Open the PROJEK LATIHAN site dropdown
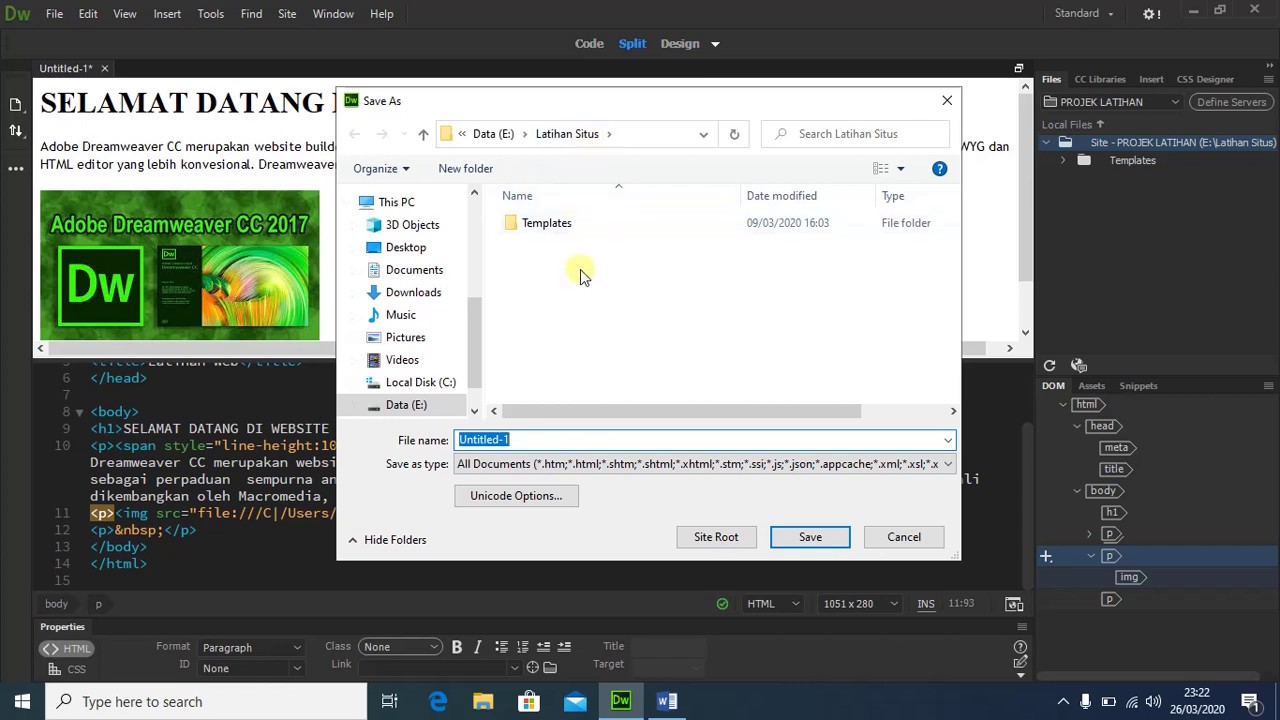This screenshot has height=720, width=1280. pyautogui.click(x=1112, y=102)
